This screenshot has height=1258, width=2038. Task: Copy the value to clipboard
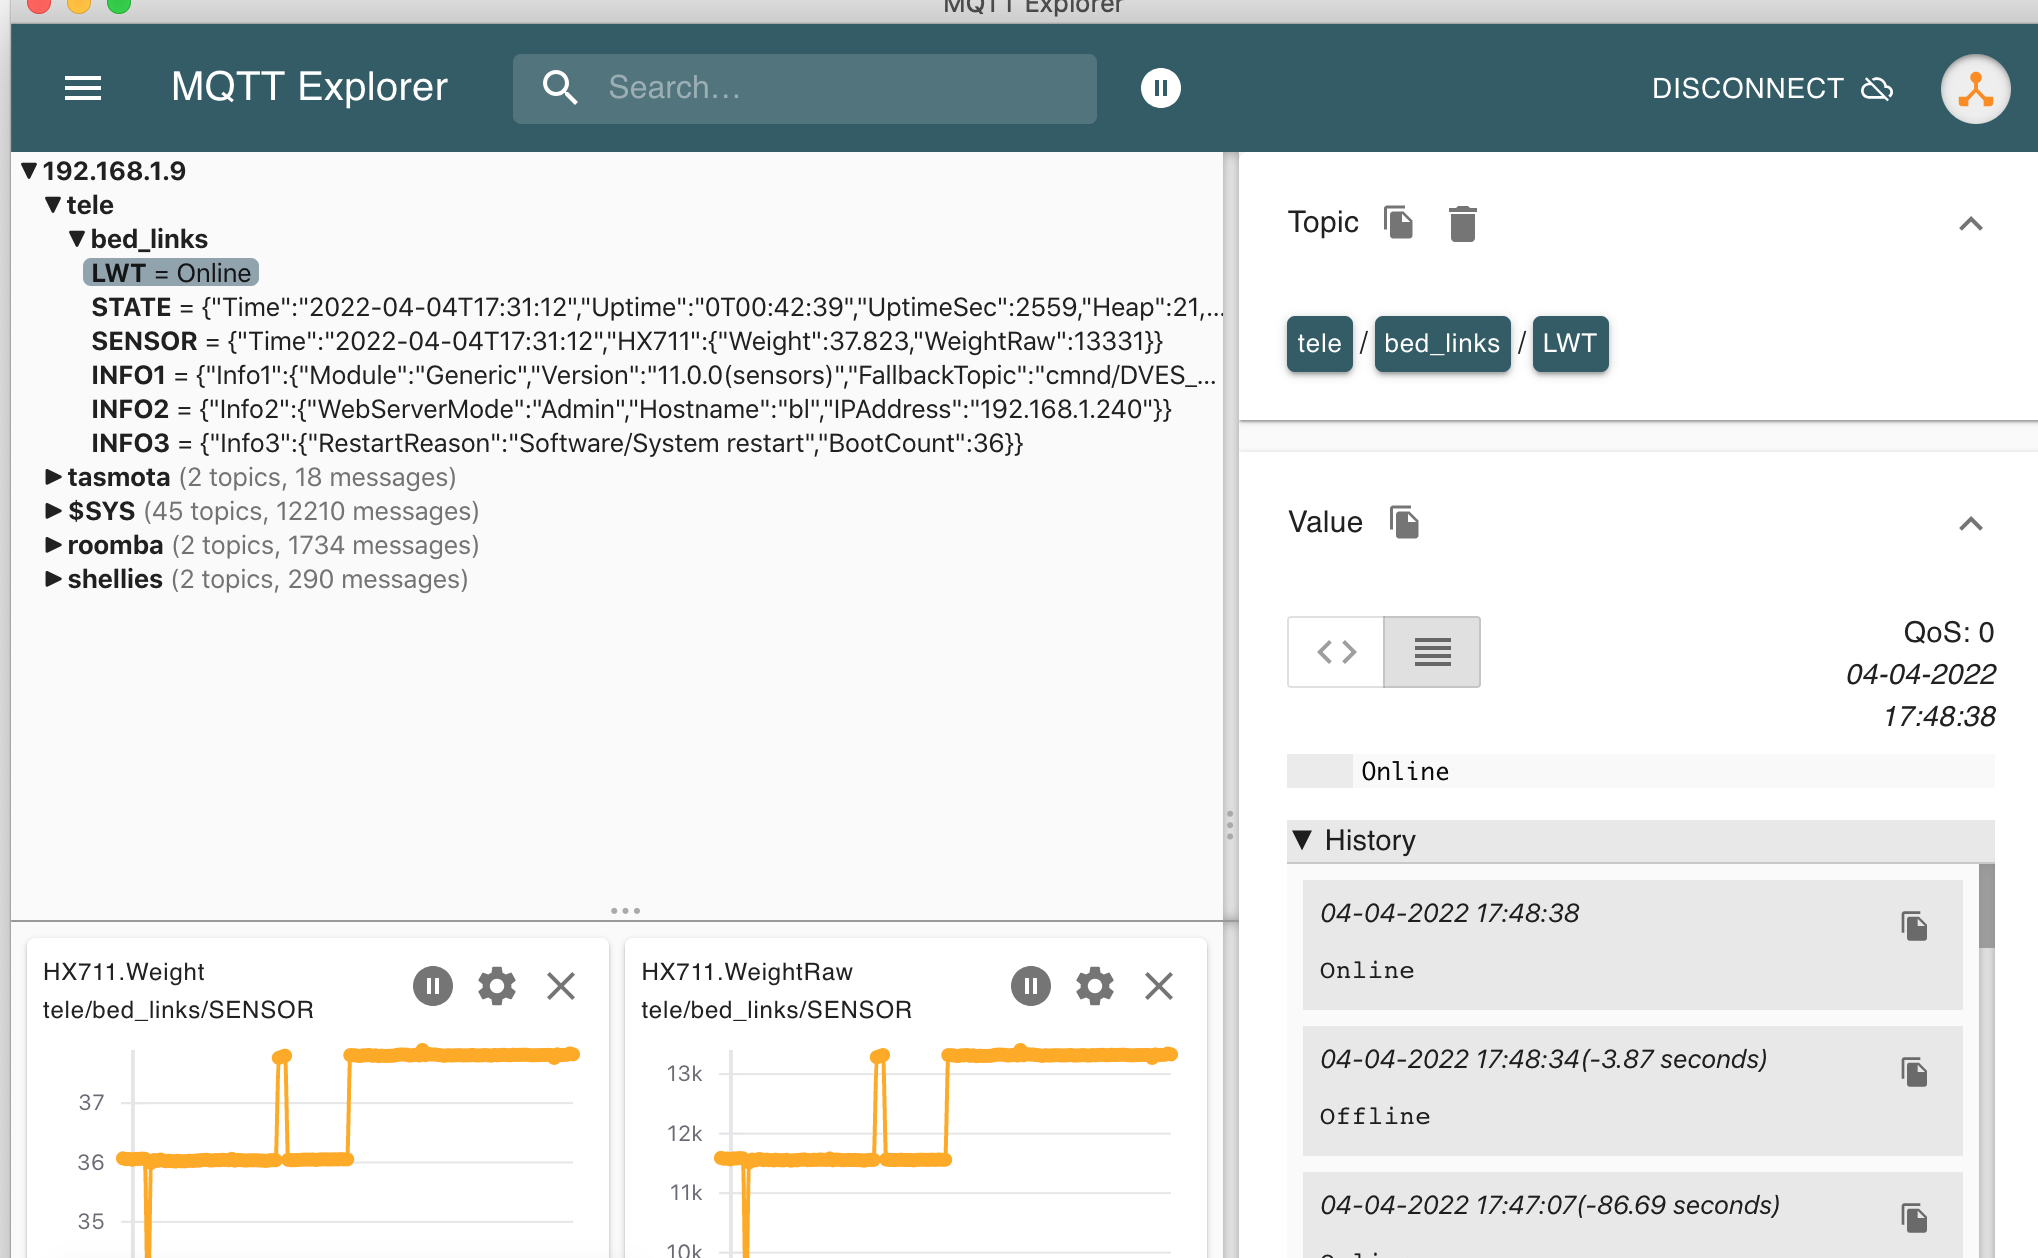pyautogui.click(x=1404, y=522)
